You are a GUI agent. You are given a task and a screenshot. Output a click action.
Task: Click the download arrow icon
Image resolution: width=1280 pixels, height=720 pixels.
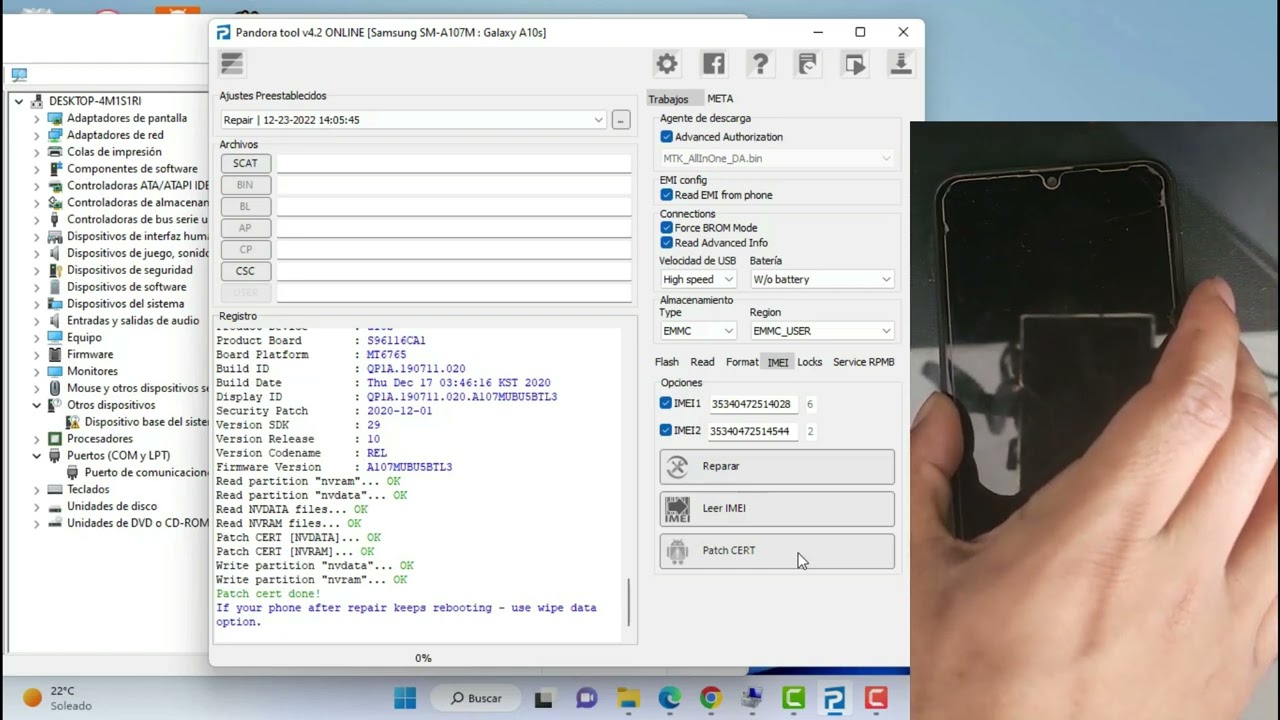click(x=900, y=65)
